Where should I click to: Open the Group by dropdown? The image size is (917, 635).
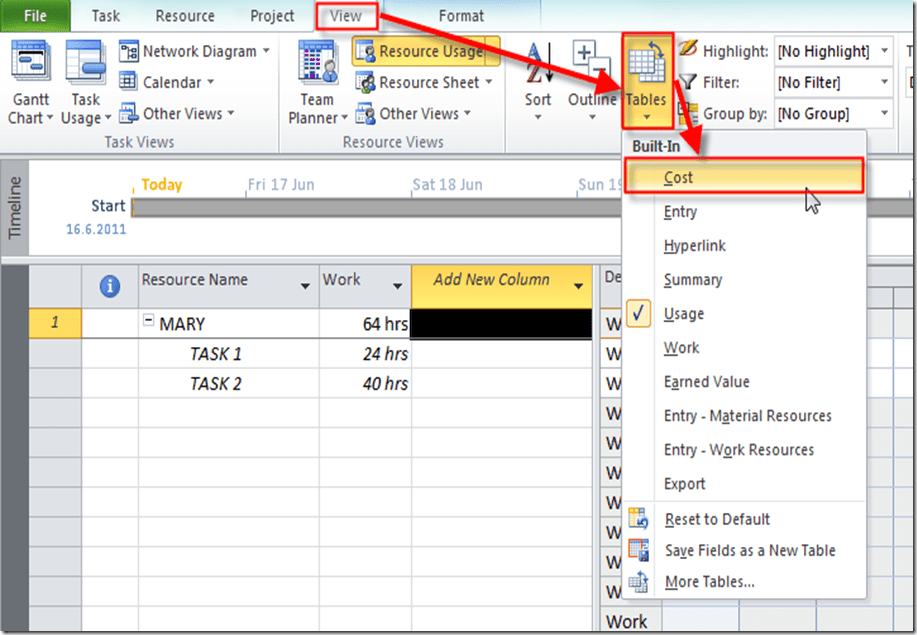point(834,114)
